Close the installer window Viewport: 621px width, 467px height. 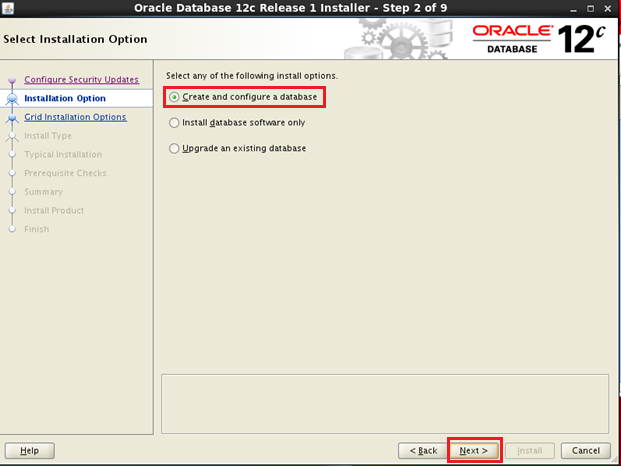tap(608, 9)
